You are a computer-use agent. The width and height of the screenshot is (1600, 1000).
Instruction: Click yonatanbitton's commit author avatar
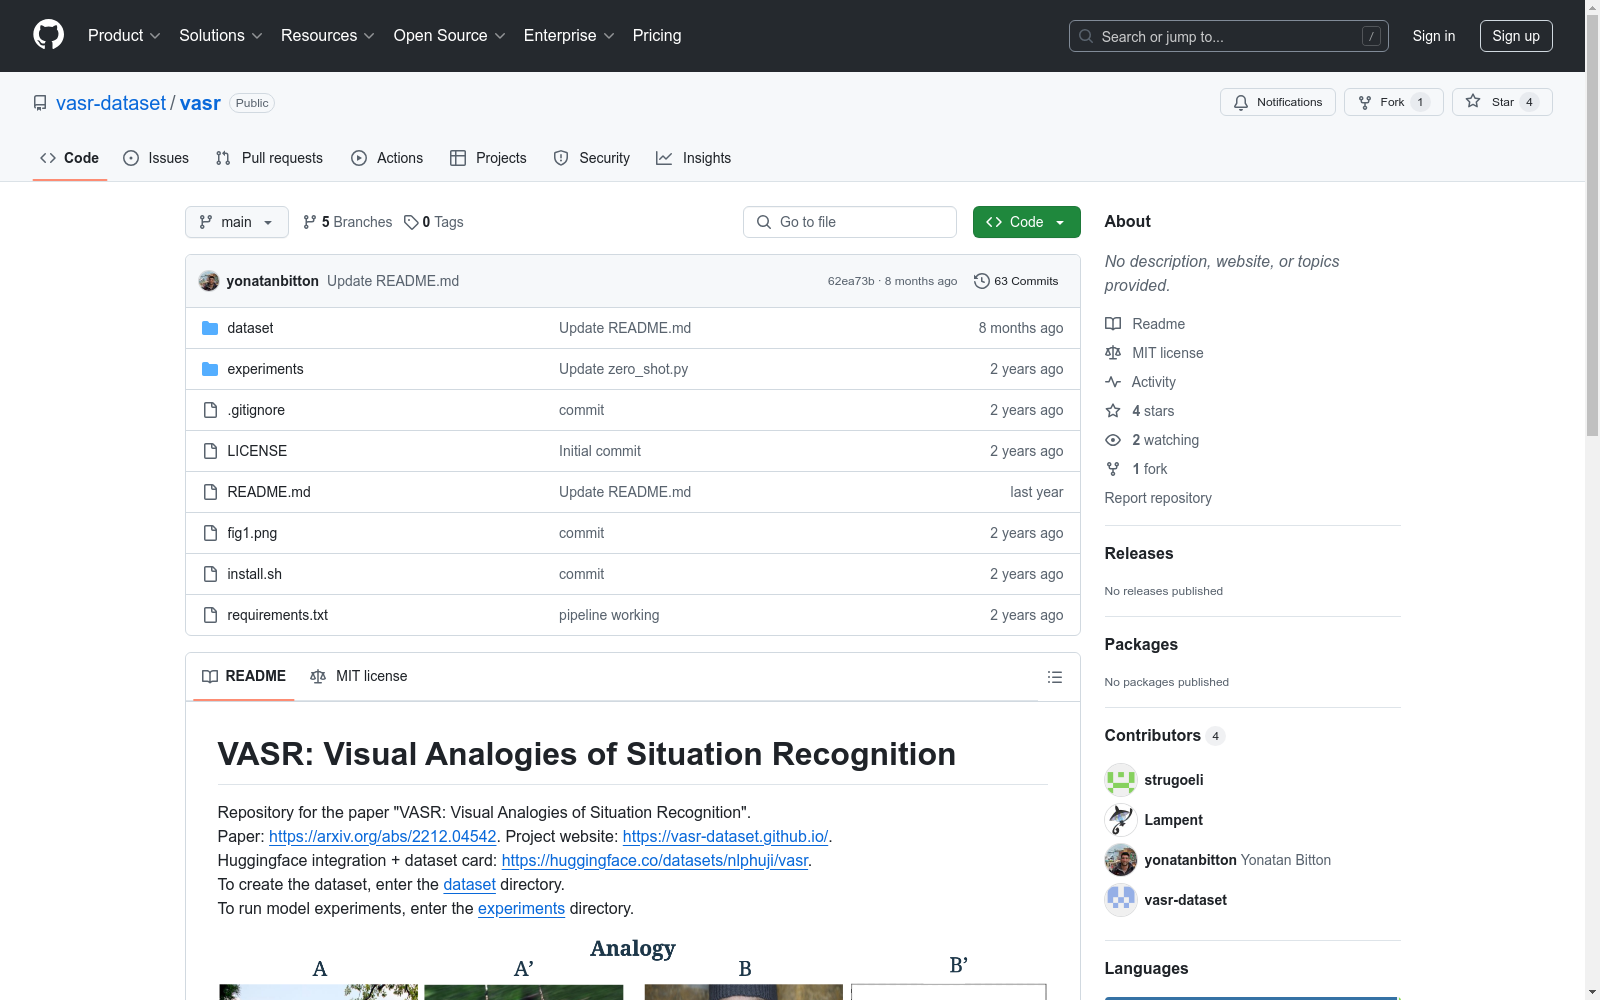[209, 281]
